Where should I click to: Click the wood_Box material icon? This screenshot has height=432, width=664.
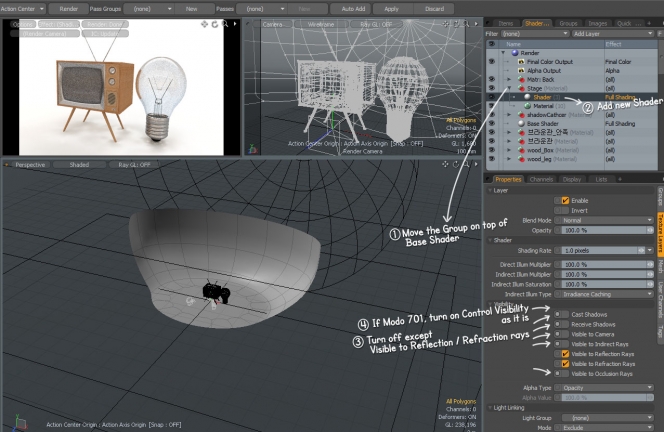point(522,149)
